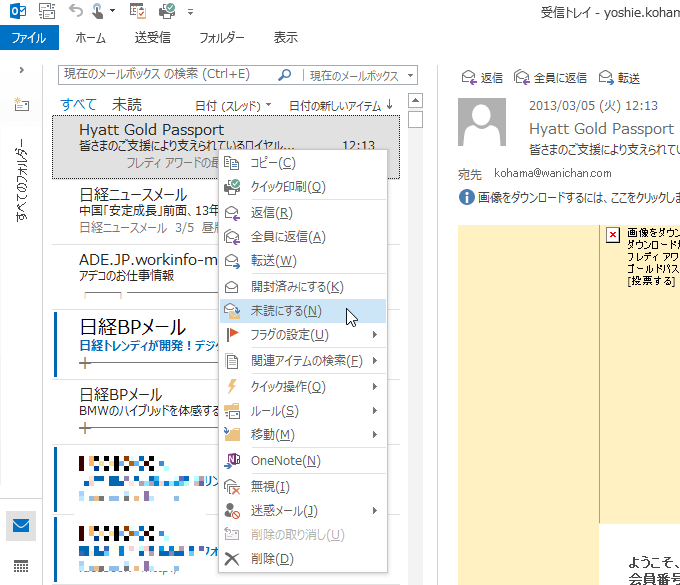Choose 未読にする(N) in the context menu
Screen dimensions: 680x585
click(x=303, y=311)
